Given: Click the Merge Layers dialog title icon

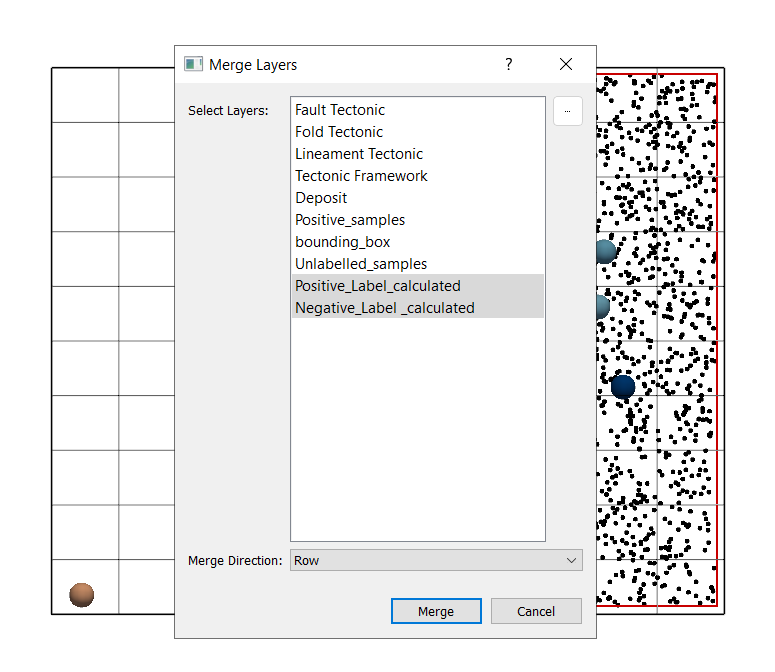Looking at the screenshot, I should click(x=193, y=64).
